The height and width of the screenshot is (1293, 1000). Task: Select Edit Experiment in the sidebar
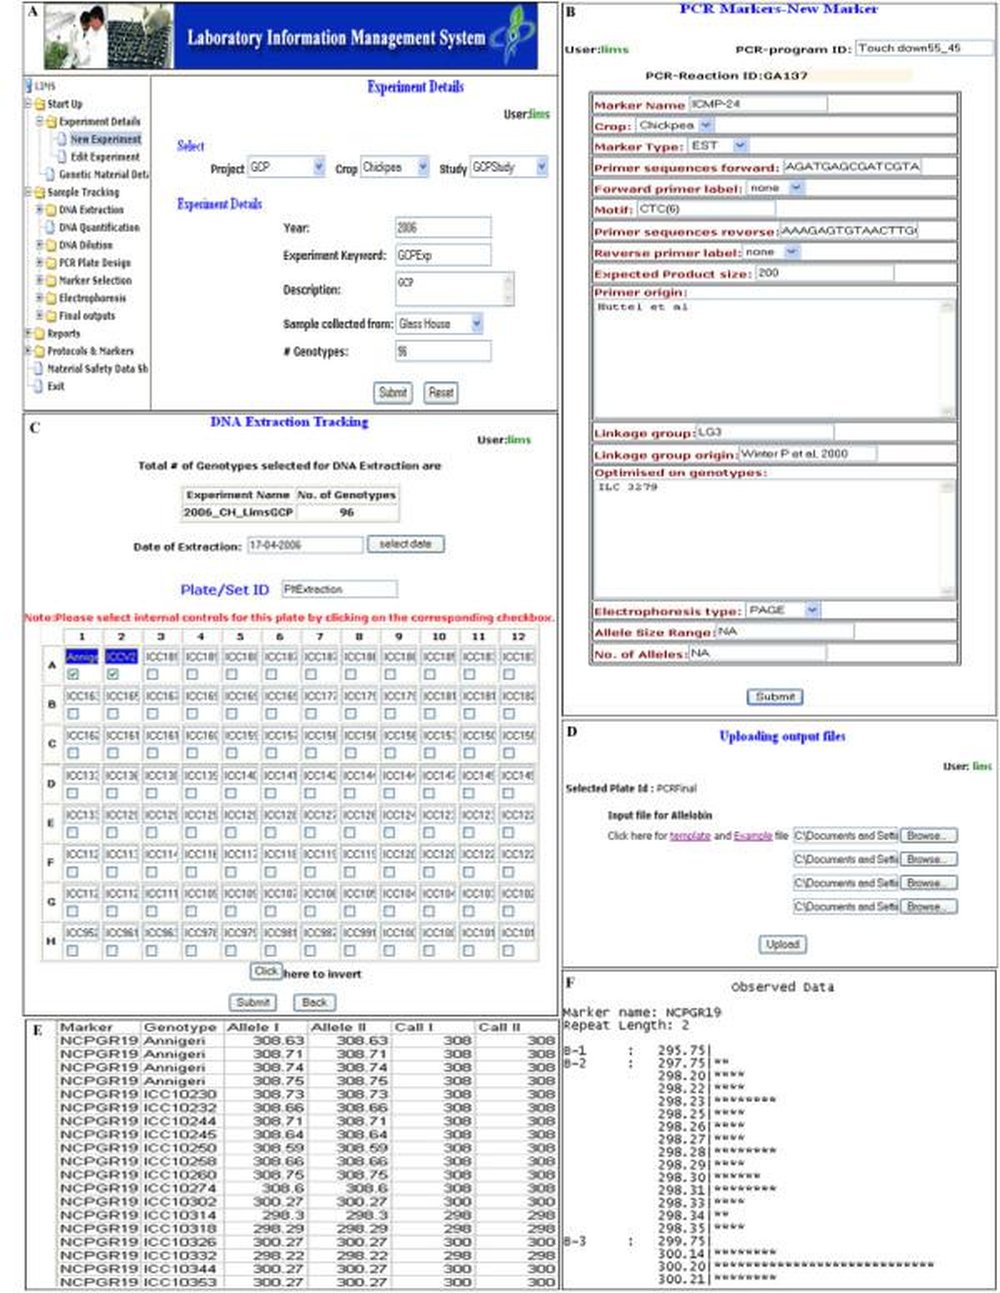coord(105,156)
